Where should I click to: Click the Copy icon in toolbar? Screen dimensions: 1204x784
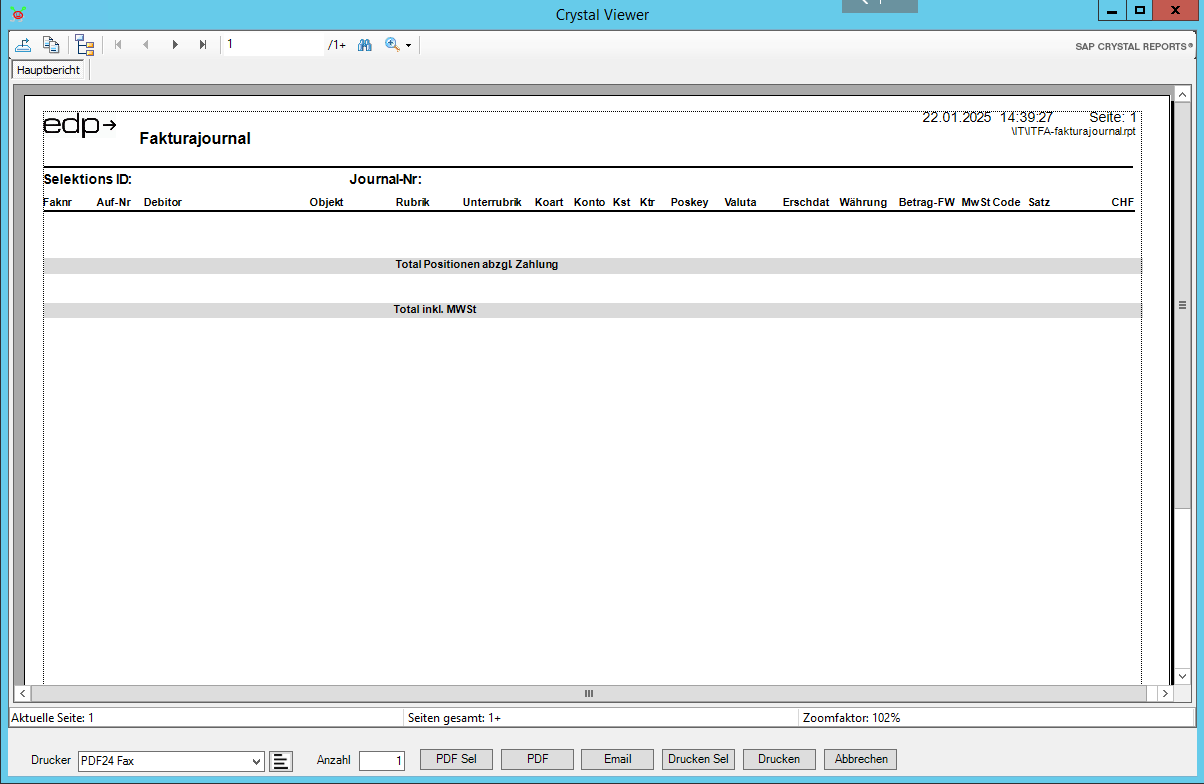tap(51, 45)
